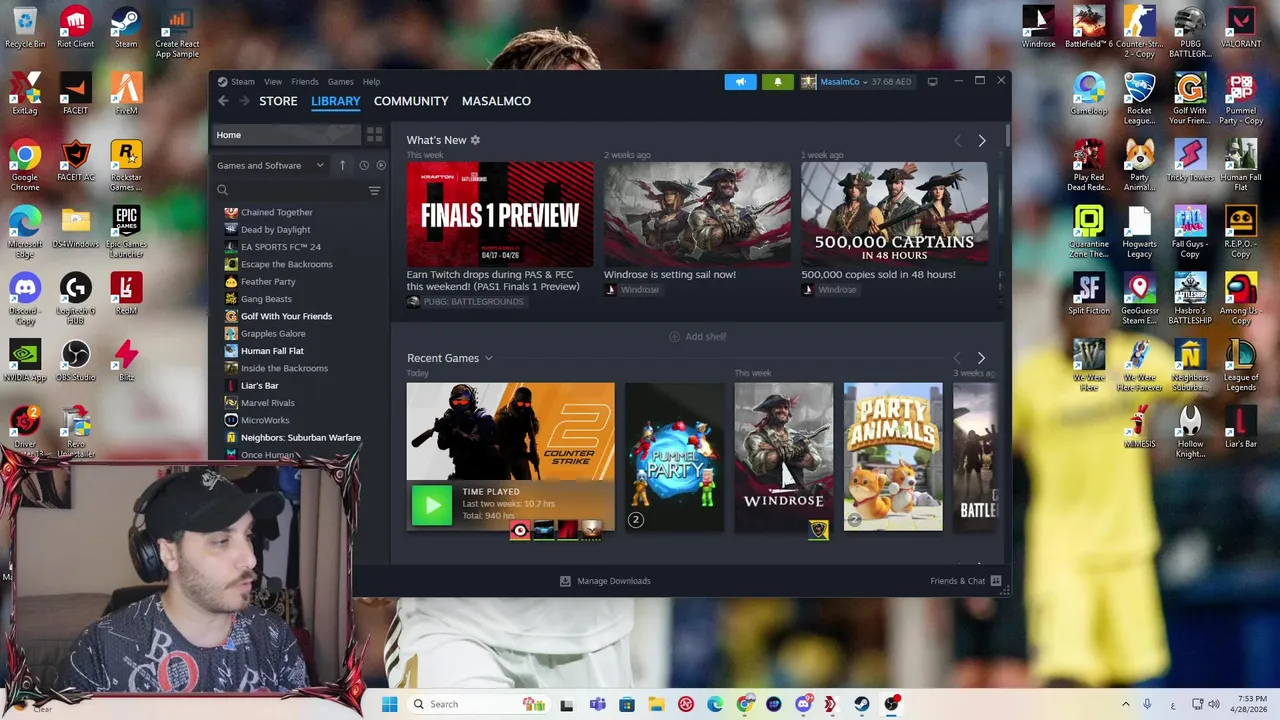Switch to the COMMUNITY tab
Viewport: 1280px width, 720px height.
coord(411,101)
